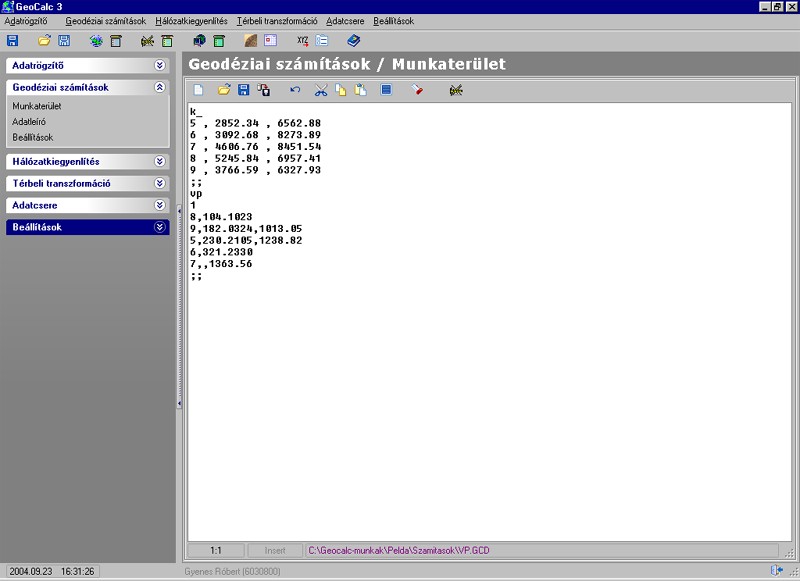Click the document-with-red-arrow icon next to editor save
This screenshot has width=800, height=581.
coord(264,90)
